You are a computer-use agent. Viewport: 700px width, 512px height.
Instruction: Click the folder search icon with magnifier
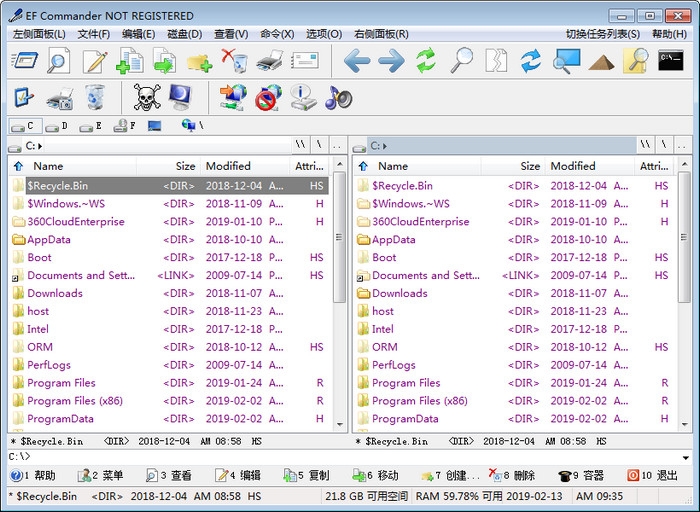click(x=636, y=60)
